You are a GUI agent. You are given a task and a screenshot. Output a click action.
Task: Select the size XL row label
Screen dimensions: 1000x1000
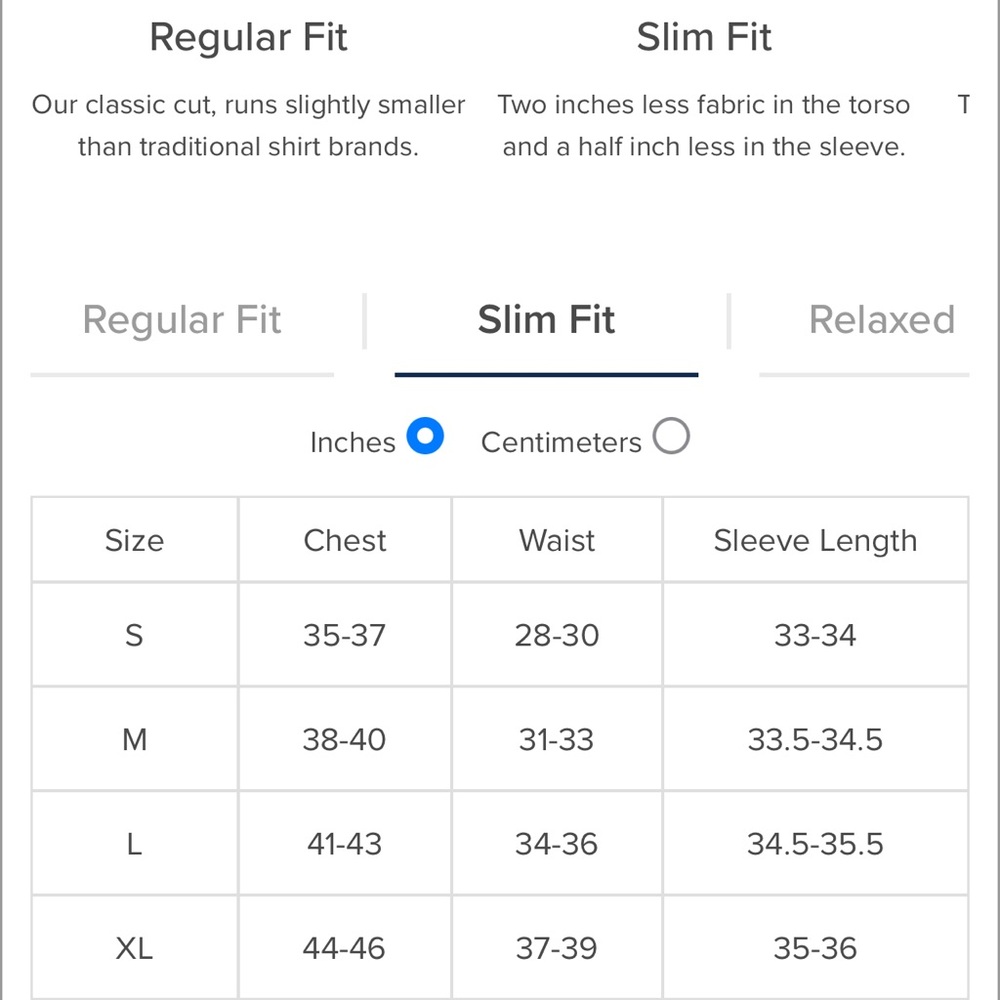pyautogui.click(x=135, y=948)
